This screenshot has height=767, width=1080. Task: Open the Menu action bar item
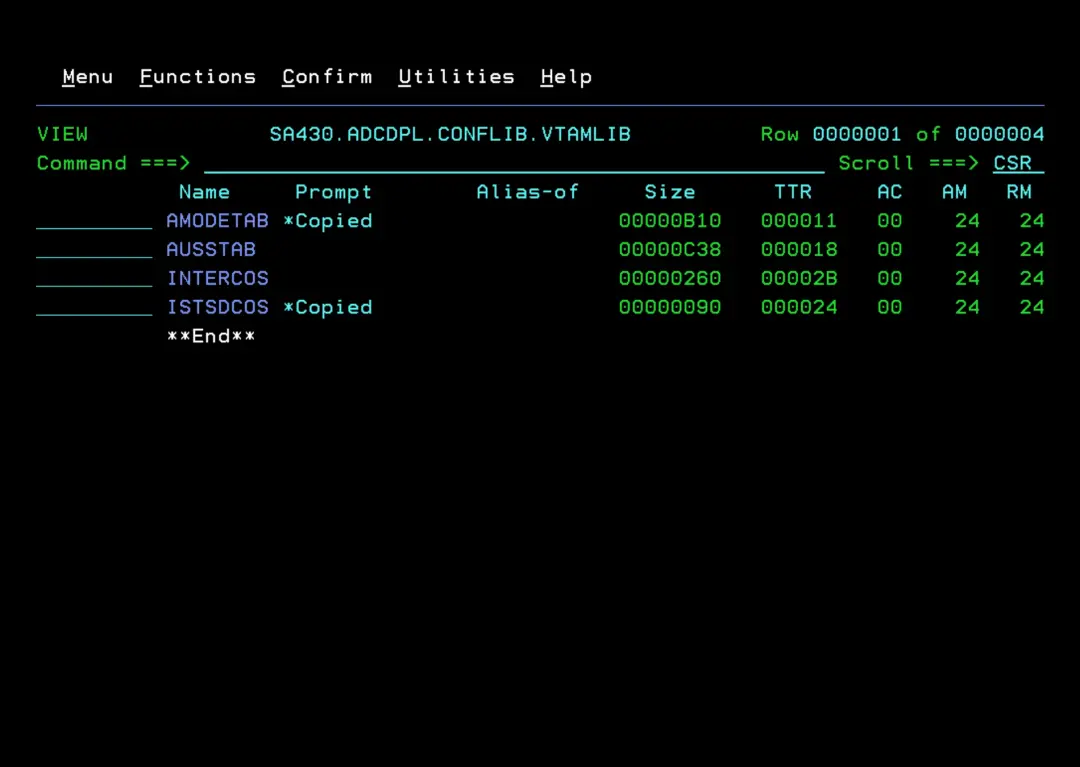[x=87, y=76]
